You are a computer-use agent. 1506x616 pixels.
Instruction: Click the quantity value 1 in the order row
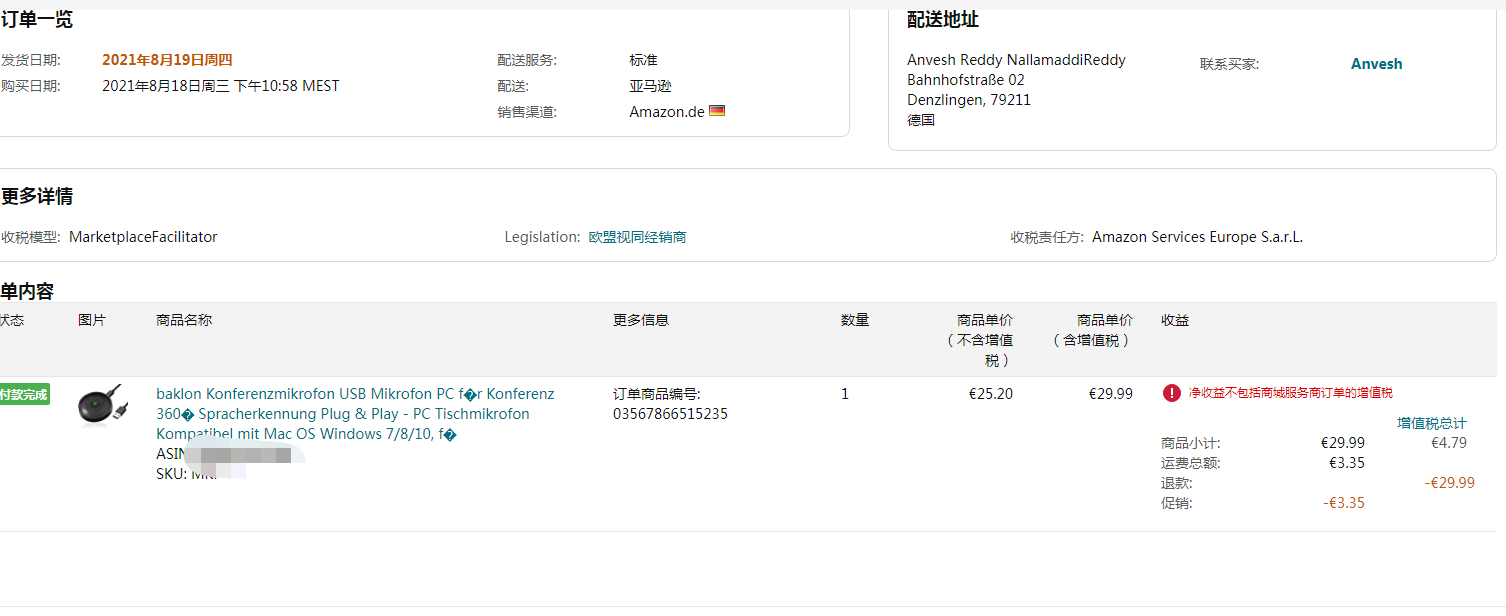845,394
